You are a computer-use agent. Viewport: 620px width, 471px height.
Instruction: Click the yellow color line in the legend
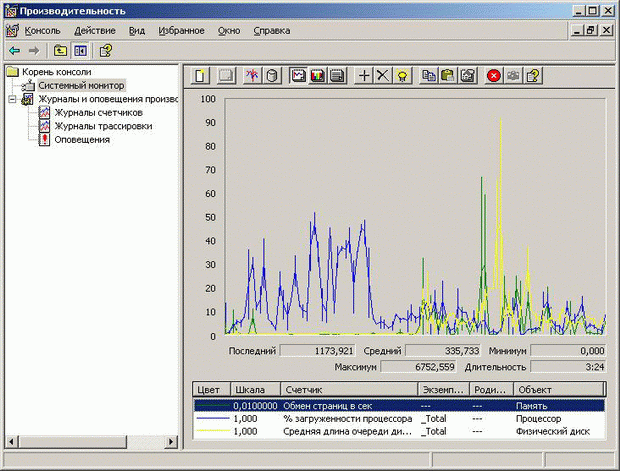(x=211, y=432)
